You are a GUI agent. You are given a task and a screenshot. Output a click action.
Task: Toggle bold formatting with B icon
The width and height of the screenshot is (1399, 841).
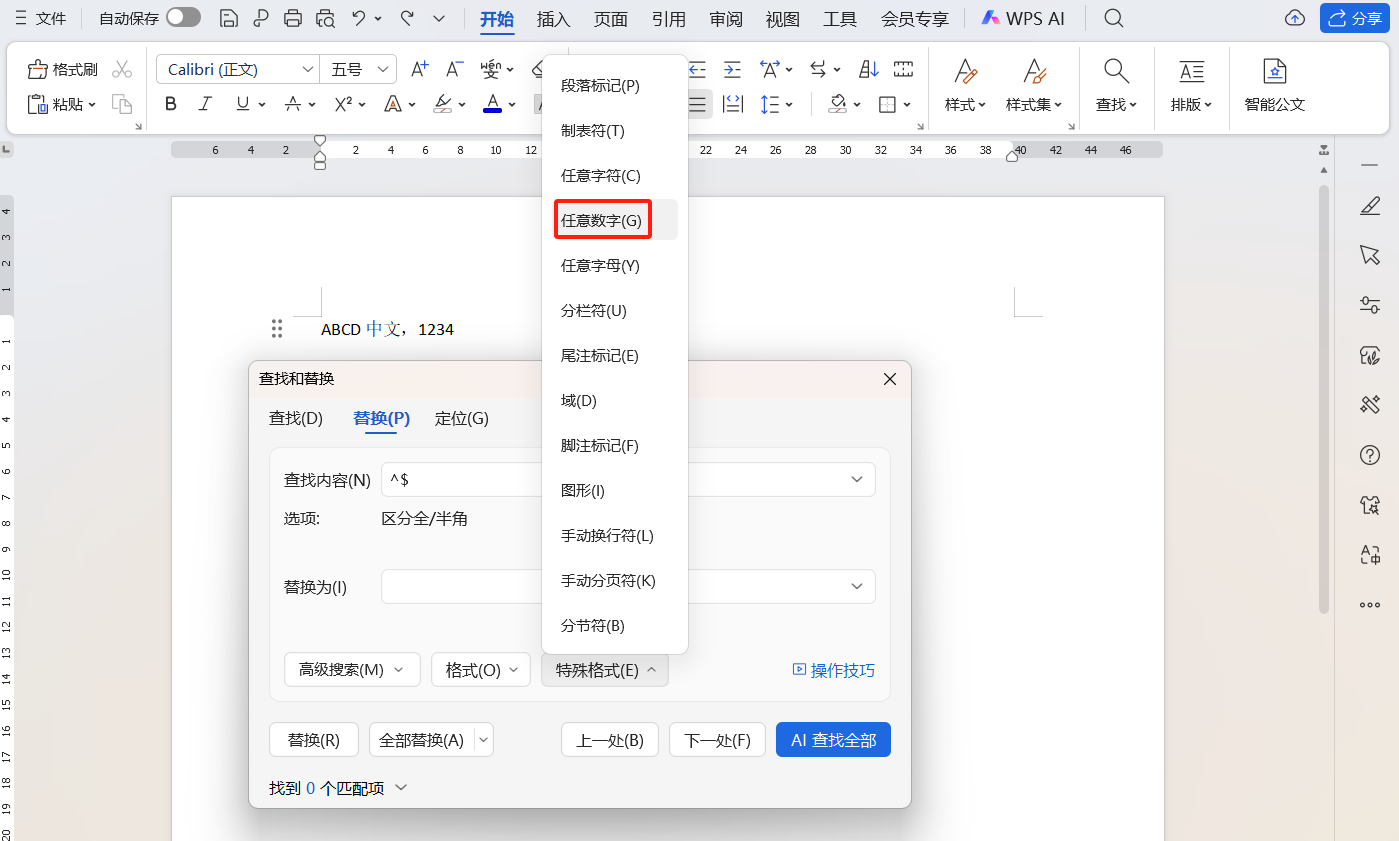[170, 103]
